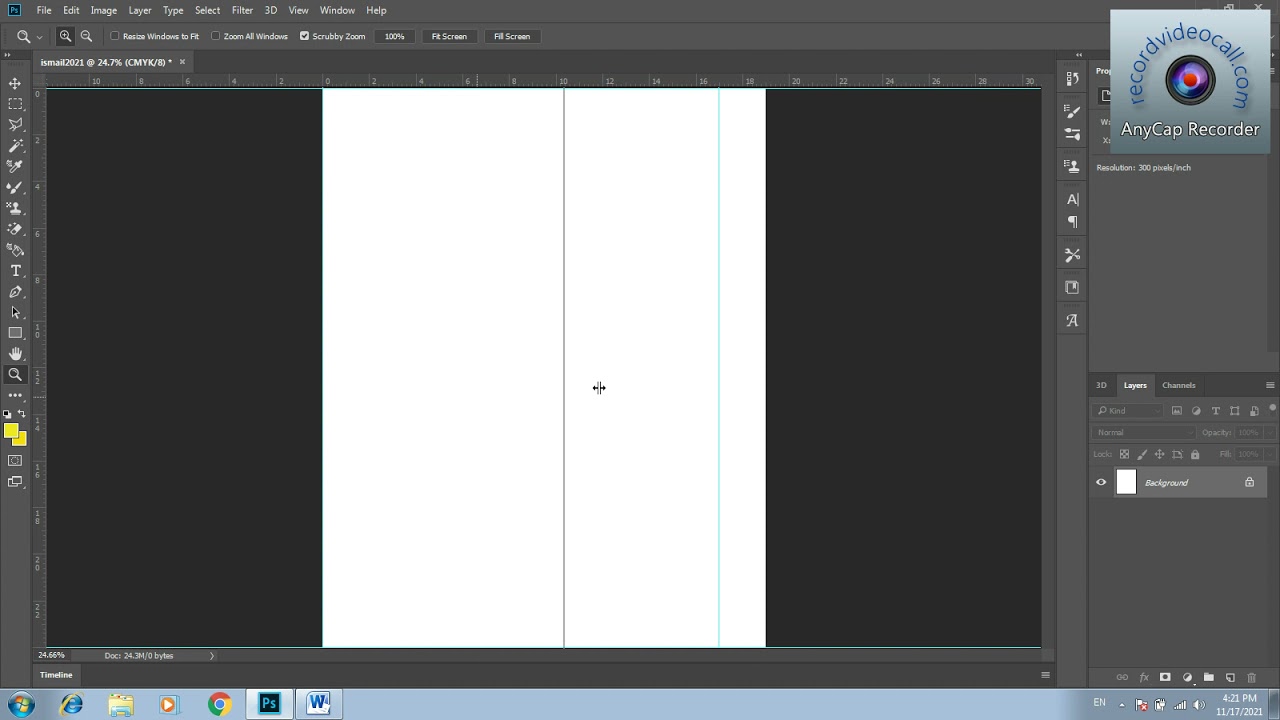Viewport: 1280px width, 720px height.
Task: Filter layers by type layers icon
Action: coord(1215,410)
